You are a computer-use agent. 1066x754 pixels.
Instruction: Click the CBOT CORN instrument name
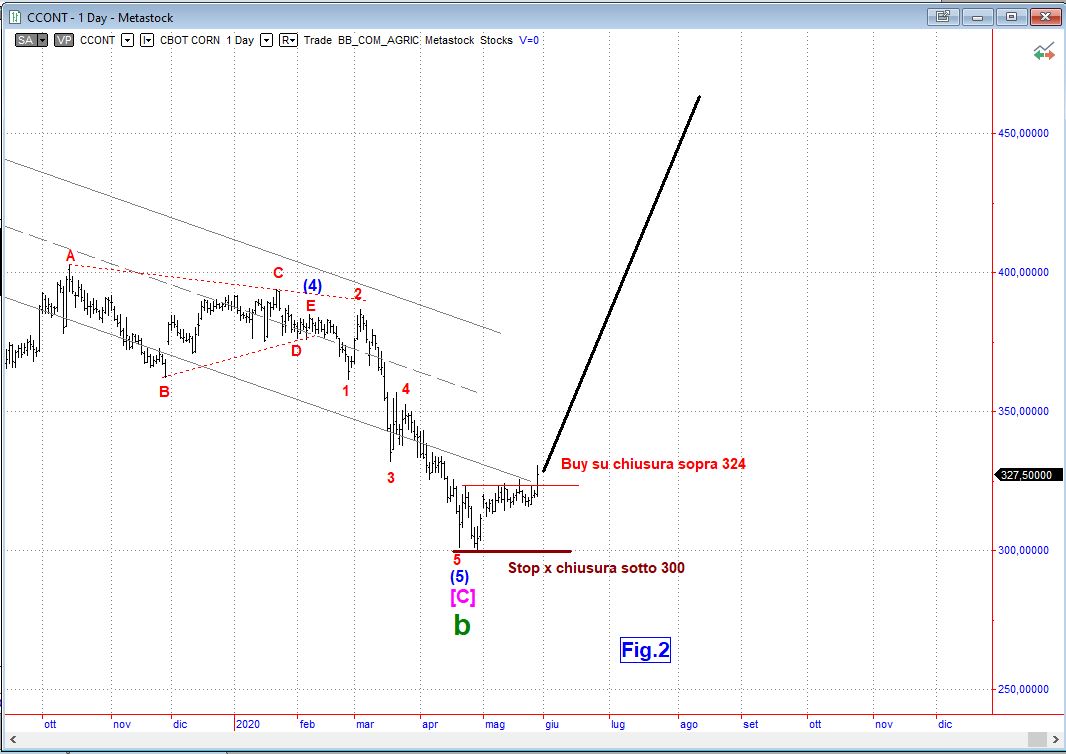click(x=190, y=40)
